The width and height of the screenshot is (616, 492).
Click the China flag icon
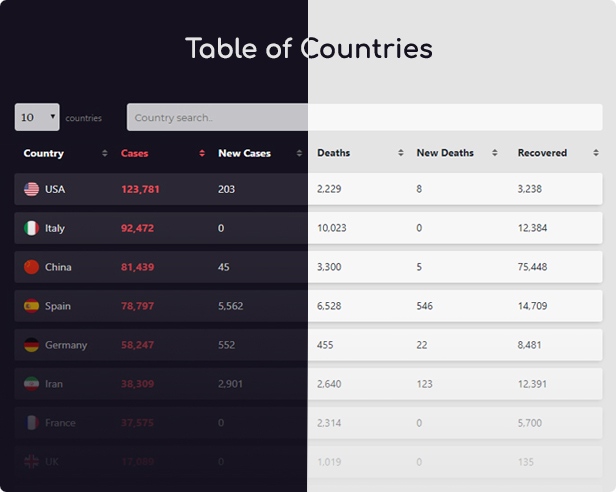click(x=32, y=267)
